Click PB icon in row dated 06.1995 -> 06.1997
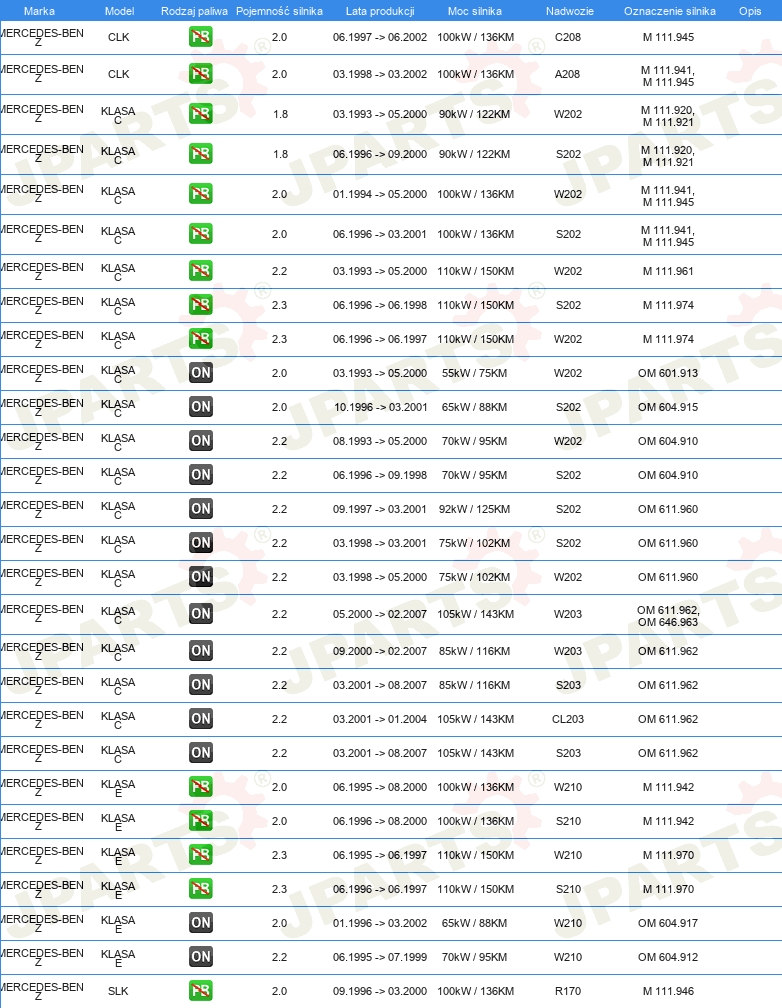 pos(201,855)
